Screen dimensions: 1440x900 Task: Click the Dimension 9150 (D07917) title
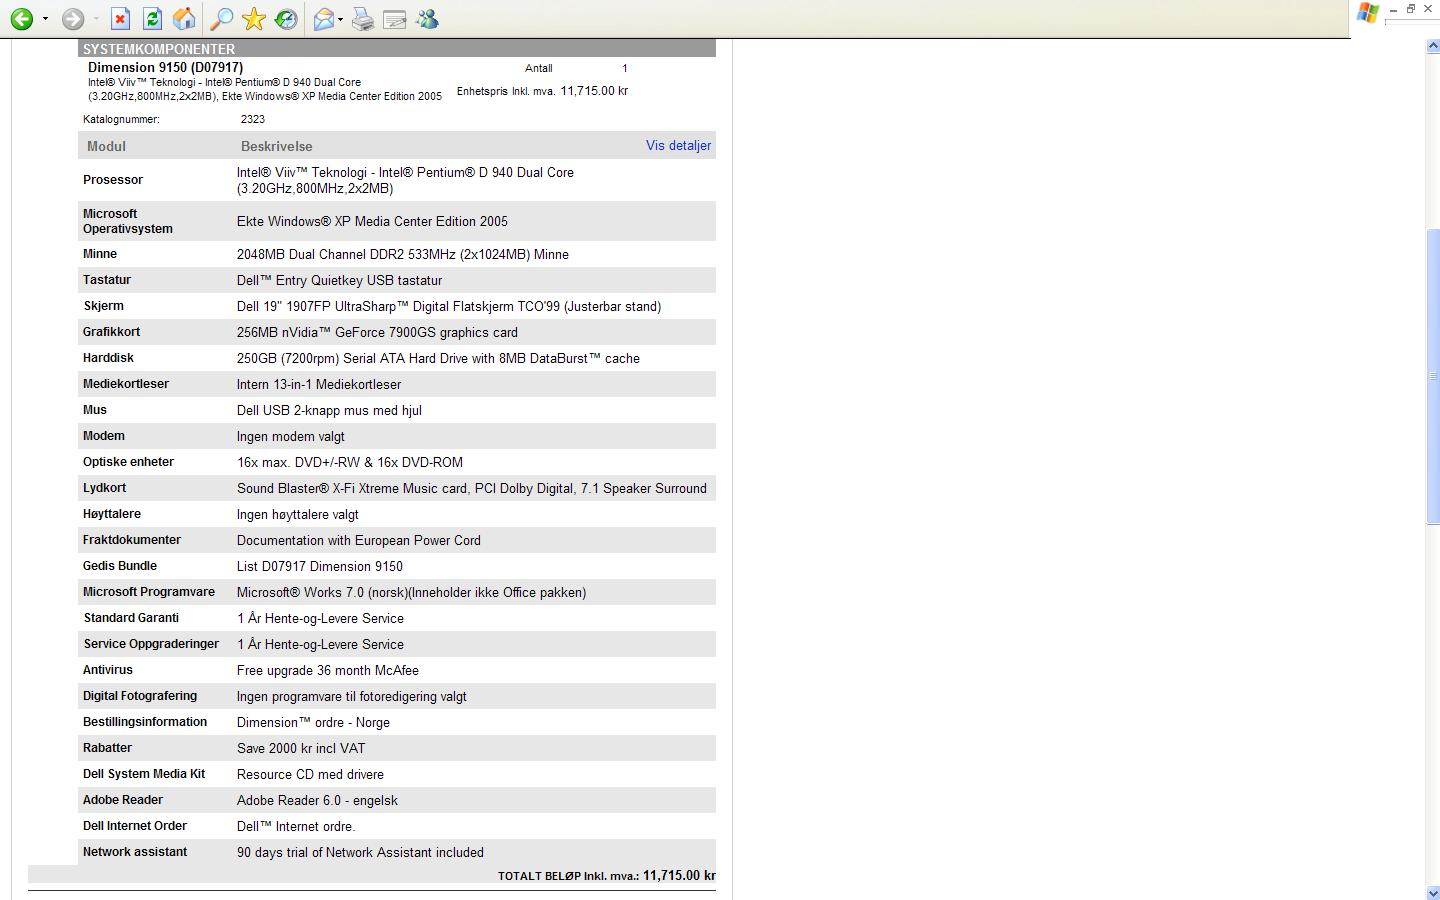[165, 68]
